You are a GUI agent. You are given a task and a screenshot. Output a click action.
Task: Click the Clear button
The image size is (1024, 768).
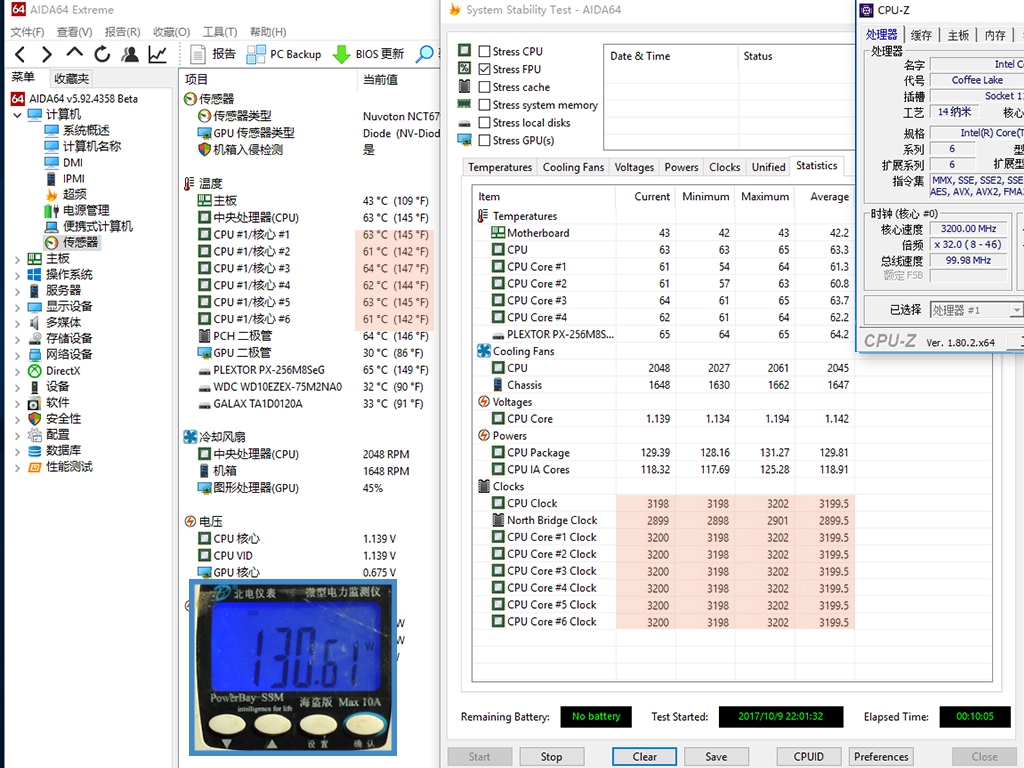pos(645,756)
